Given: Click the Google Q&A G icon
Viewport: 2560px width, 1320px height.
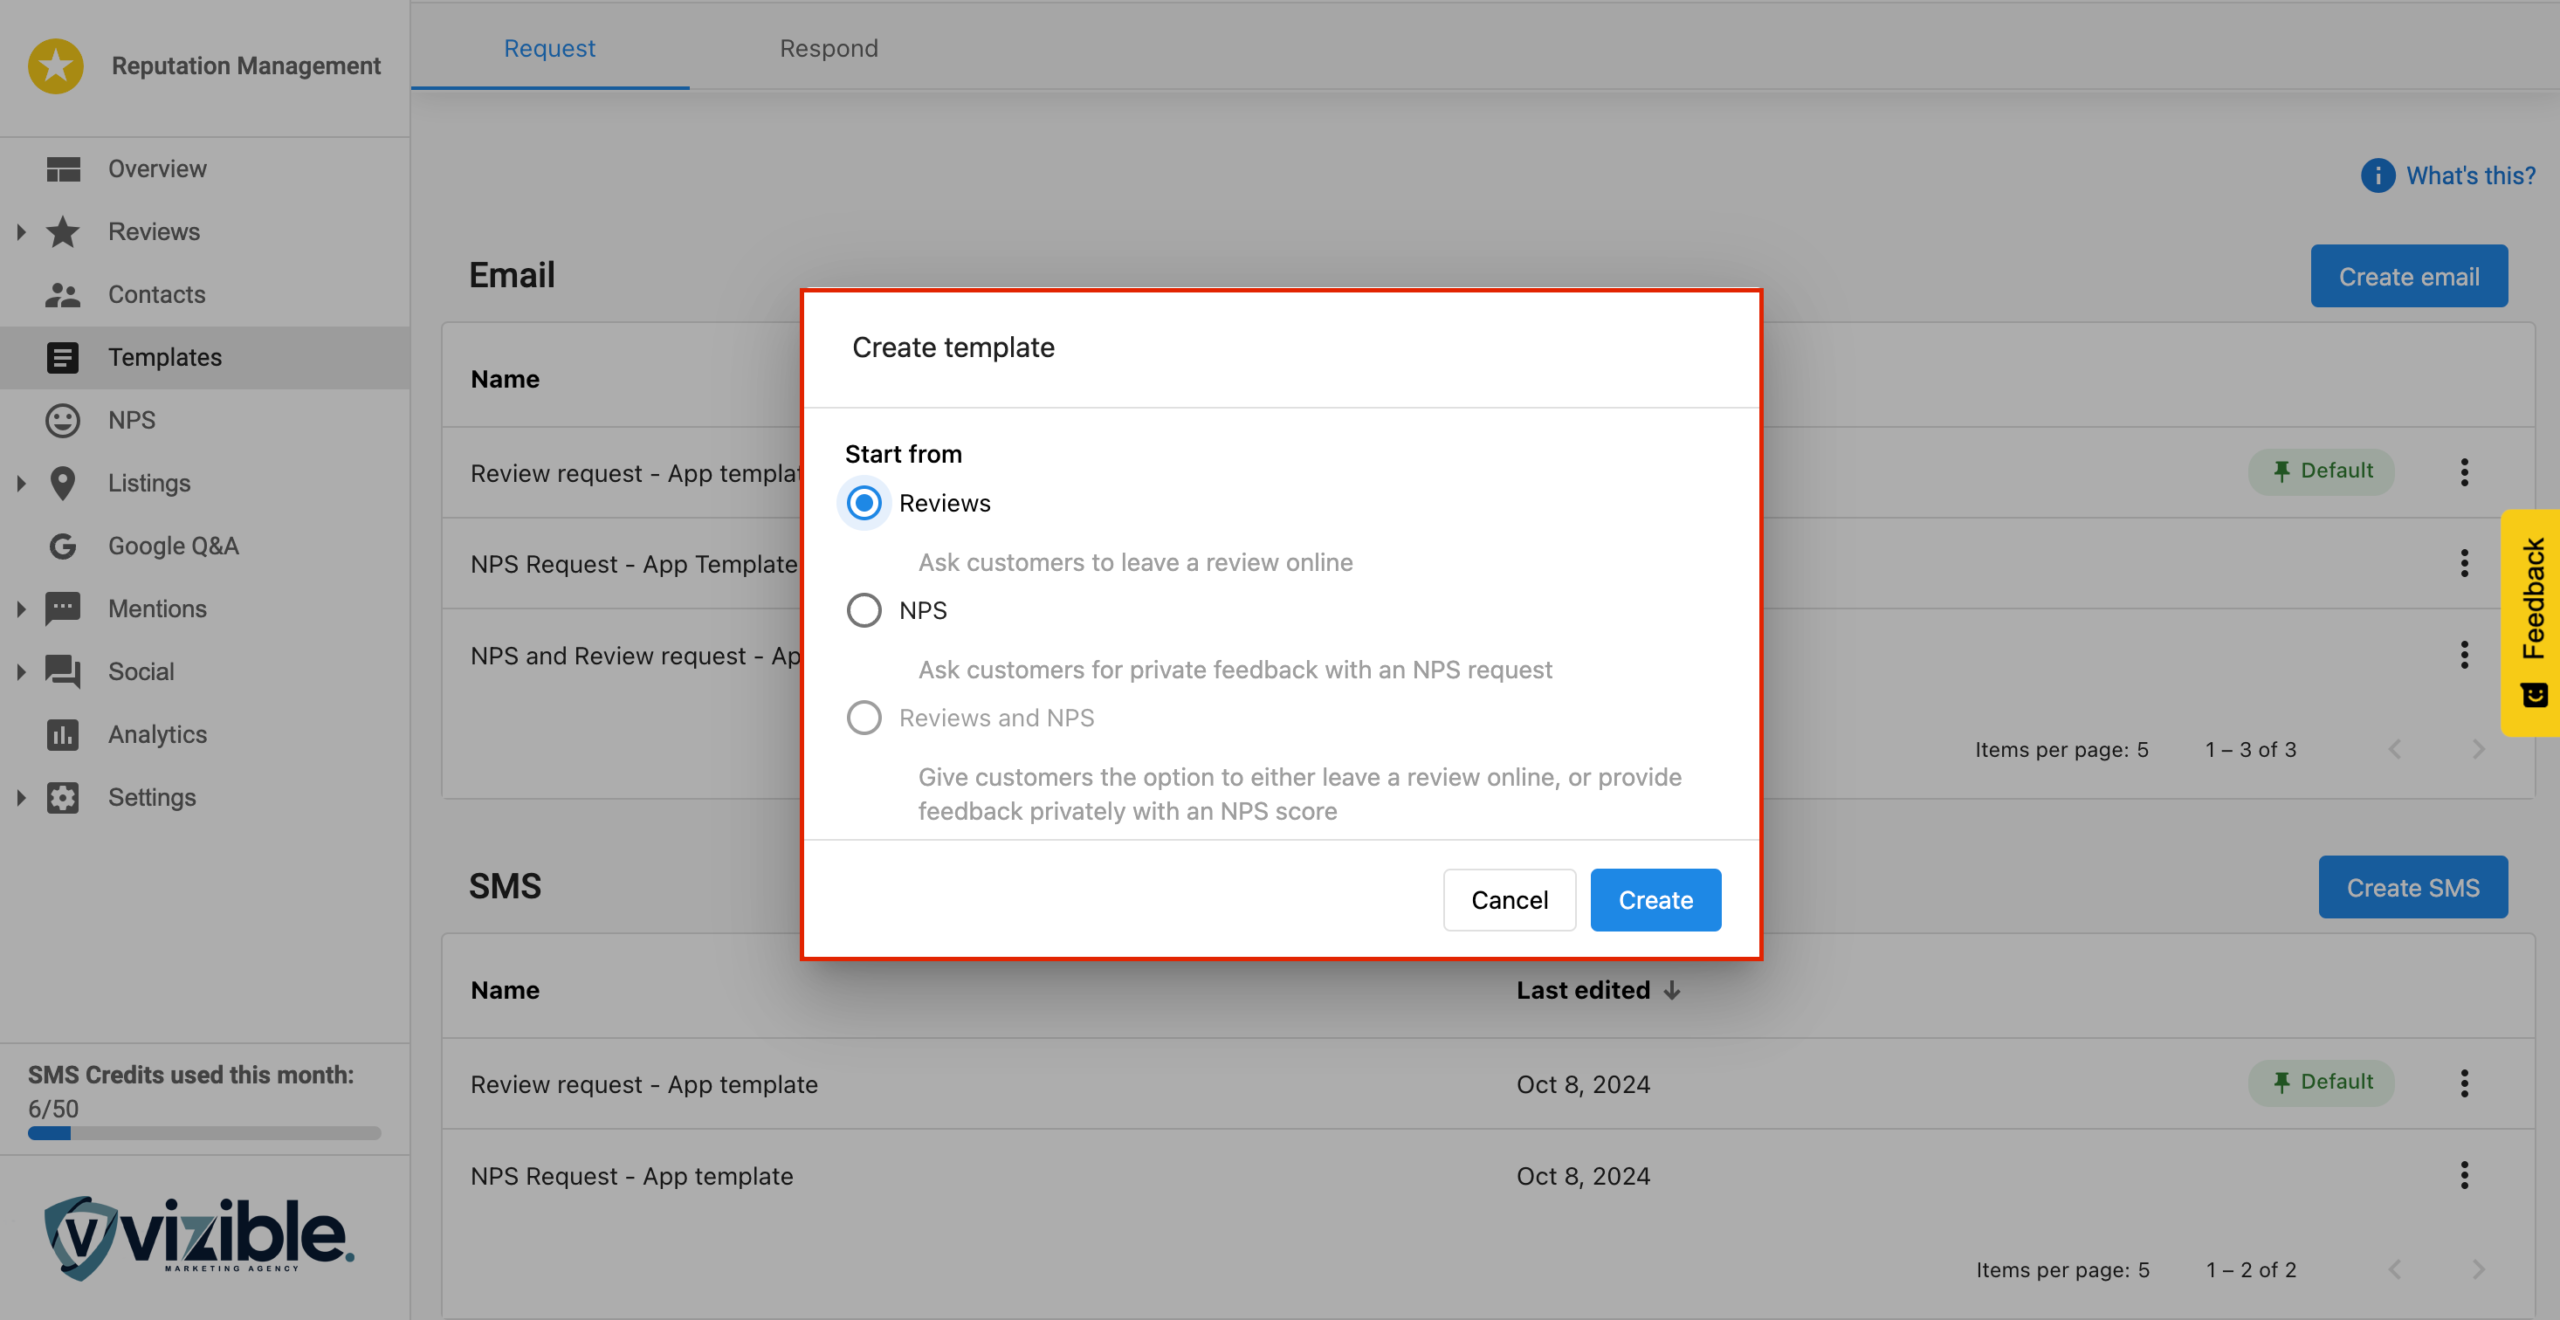Looking at the screenshot, I should (x=63, y=546).
